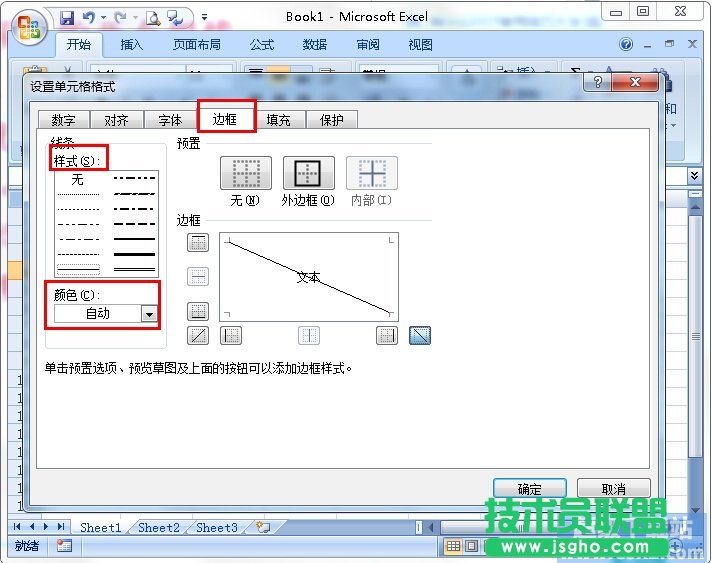
Task: Toggle diagonal up border button
Action: pyautogui.click(x=198, y=336)
